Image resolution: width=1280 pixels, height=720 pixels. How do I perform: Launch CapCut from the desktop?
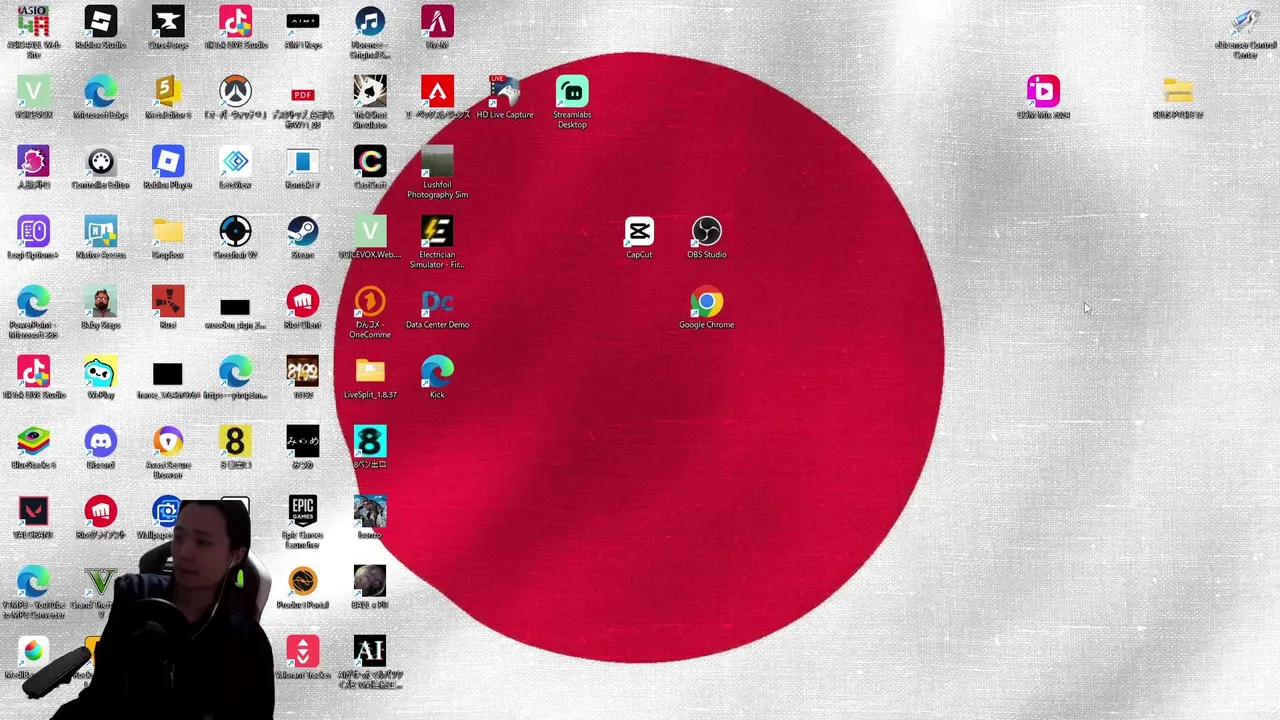click(639, 232)
